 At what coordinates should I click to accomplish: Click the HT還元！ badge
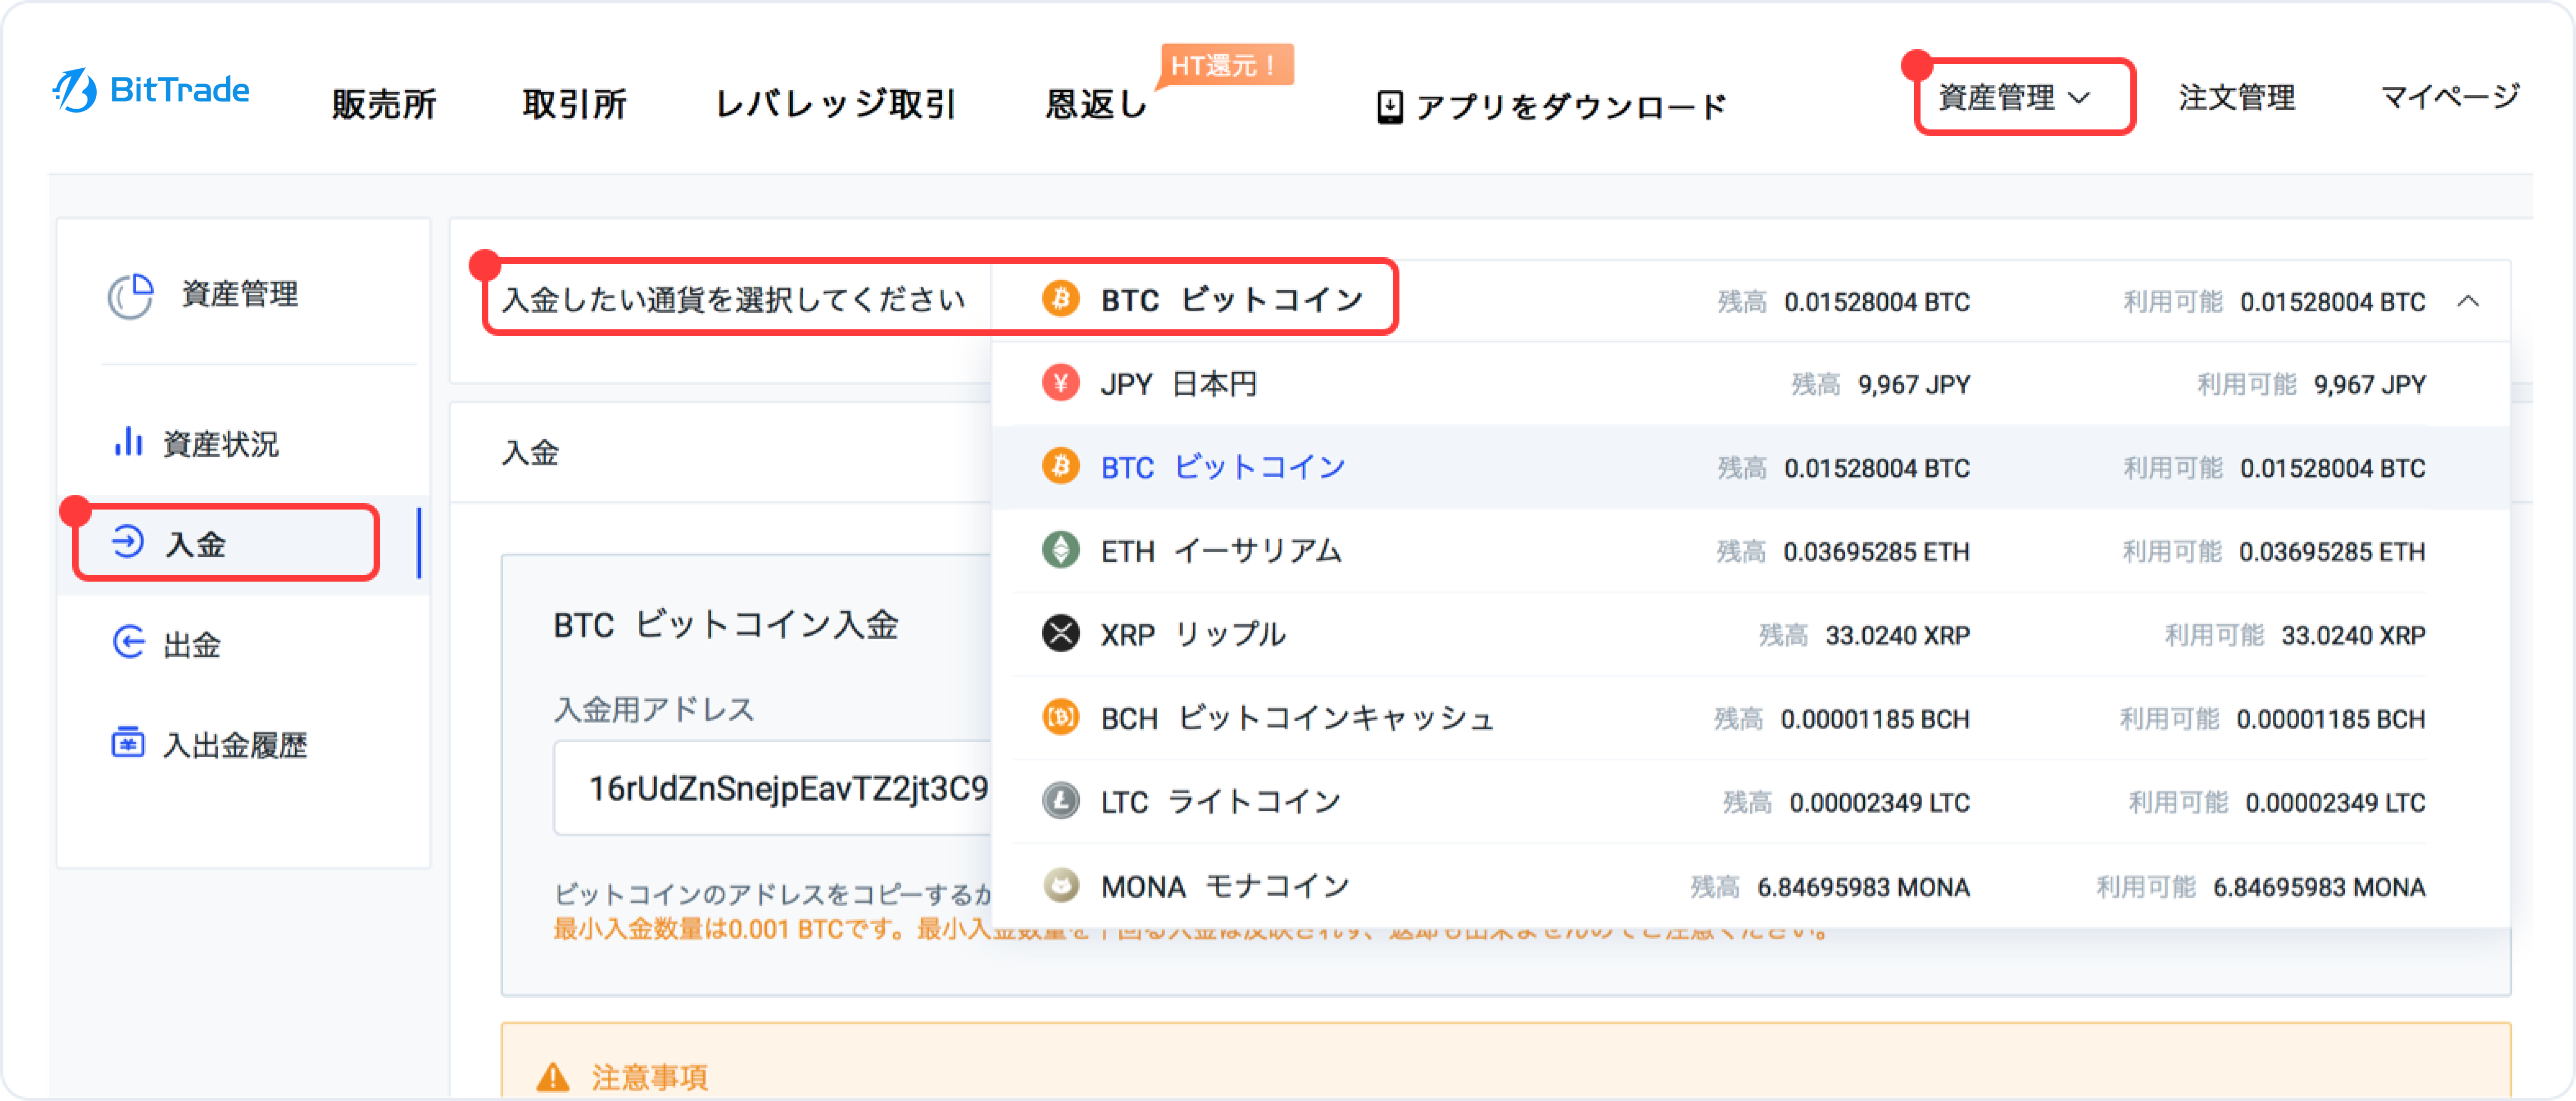point(1225,66)
